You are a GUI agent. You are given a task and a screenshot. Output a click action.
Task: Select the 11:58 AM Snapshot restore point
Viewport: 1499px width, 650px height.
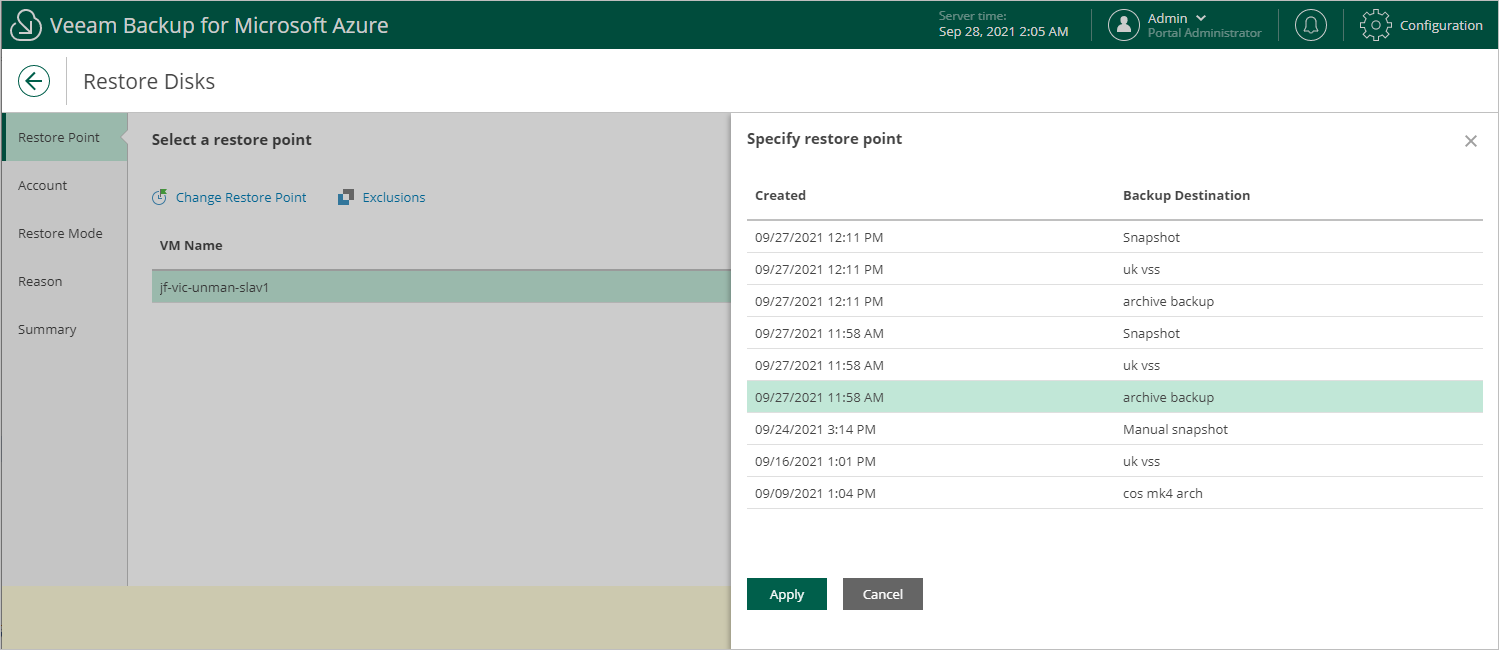click(1115, 333)
